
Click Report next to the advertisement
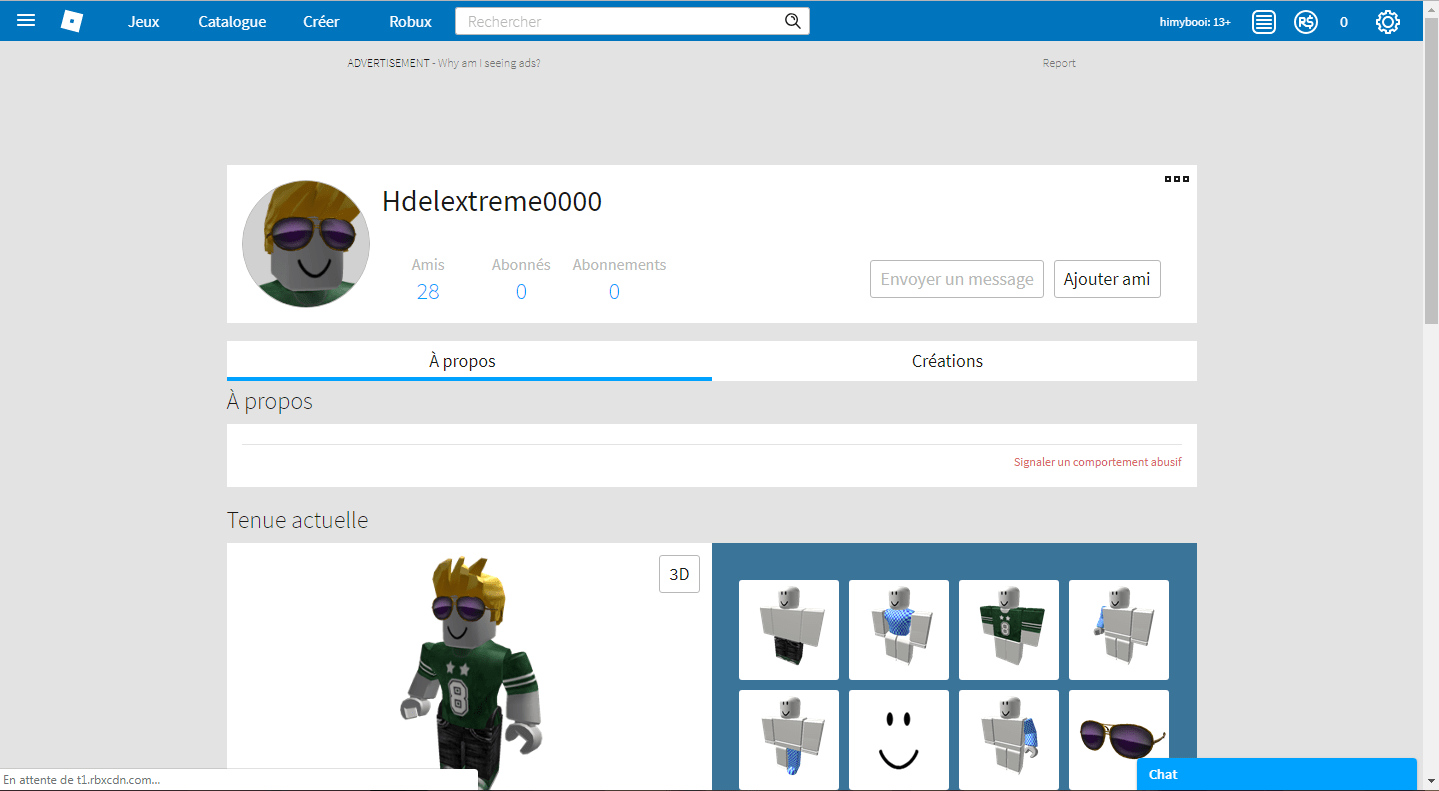coord(1058,62)
